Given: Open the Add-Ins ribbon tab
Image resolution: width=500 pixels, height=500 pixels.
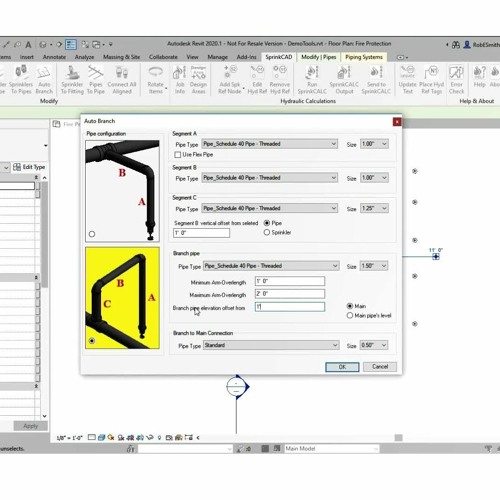Looking at the screenshot, I should coord(246,57).
